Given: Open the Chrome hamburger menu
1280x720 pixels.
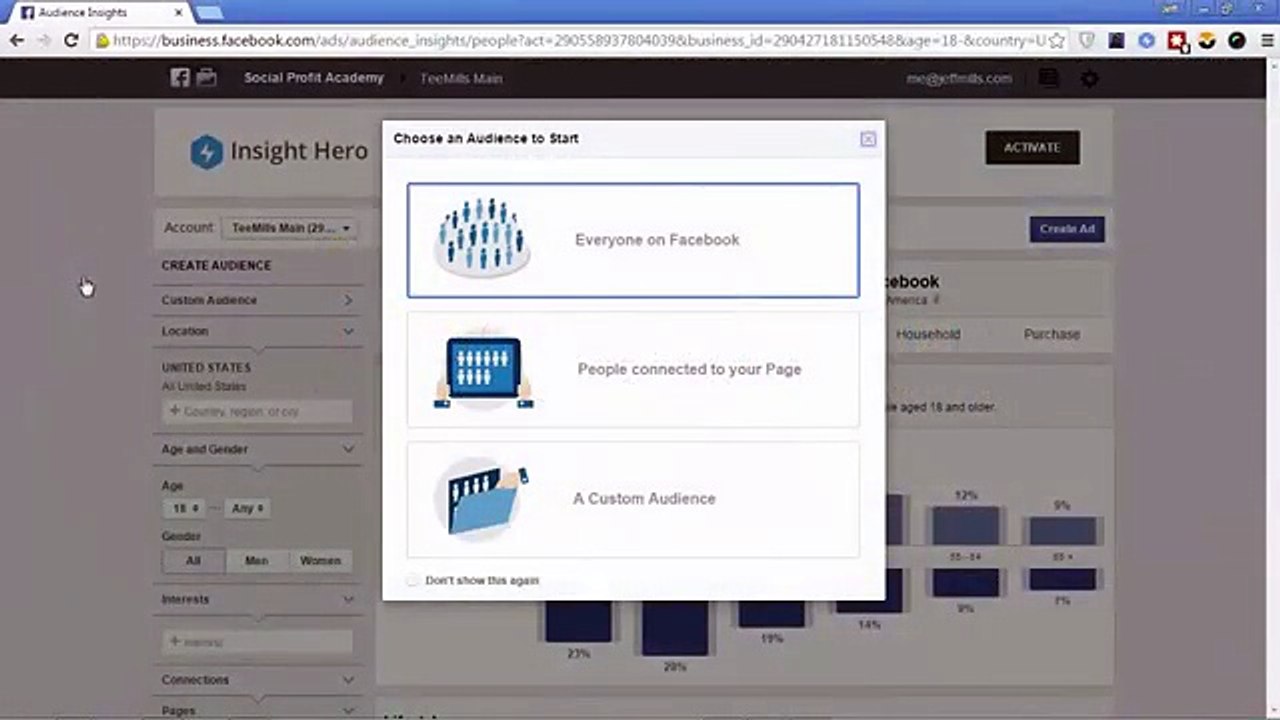Looking at the screenshot, I should tap(1267, 41).
